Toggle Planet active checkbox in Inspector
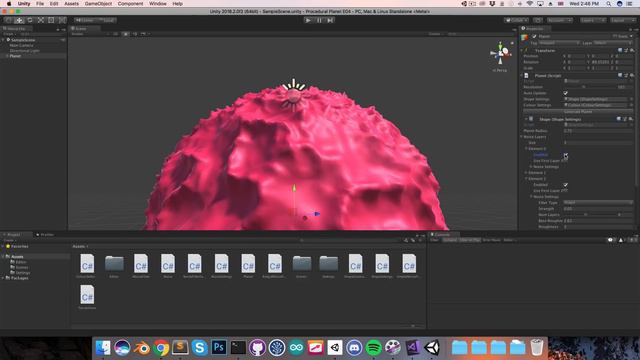This screenshot has width=640, height=360. (x=534, y=36)
